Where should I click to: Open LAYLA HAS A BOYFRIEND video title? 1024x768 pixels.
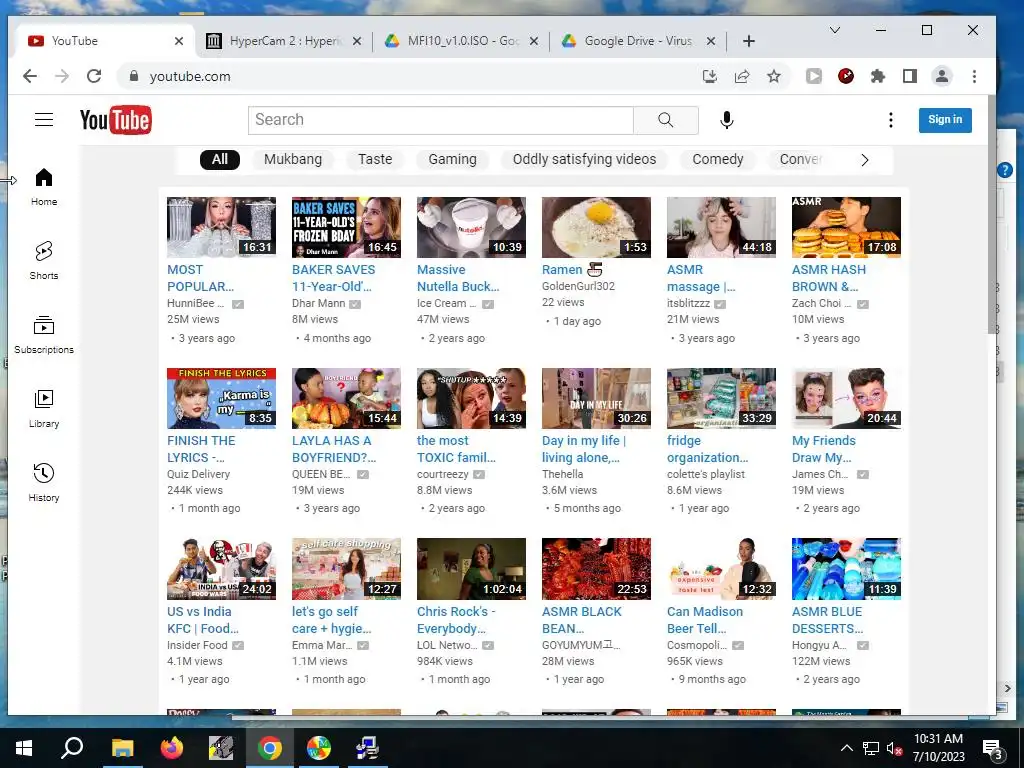pyautogui.click(x=334, y=449)
